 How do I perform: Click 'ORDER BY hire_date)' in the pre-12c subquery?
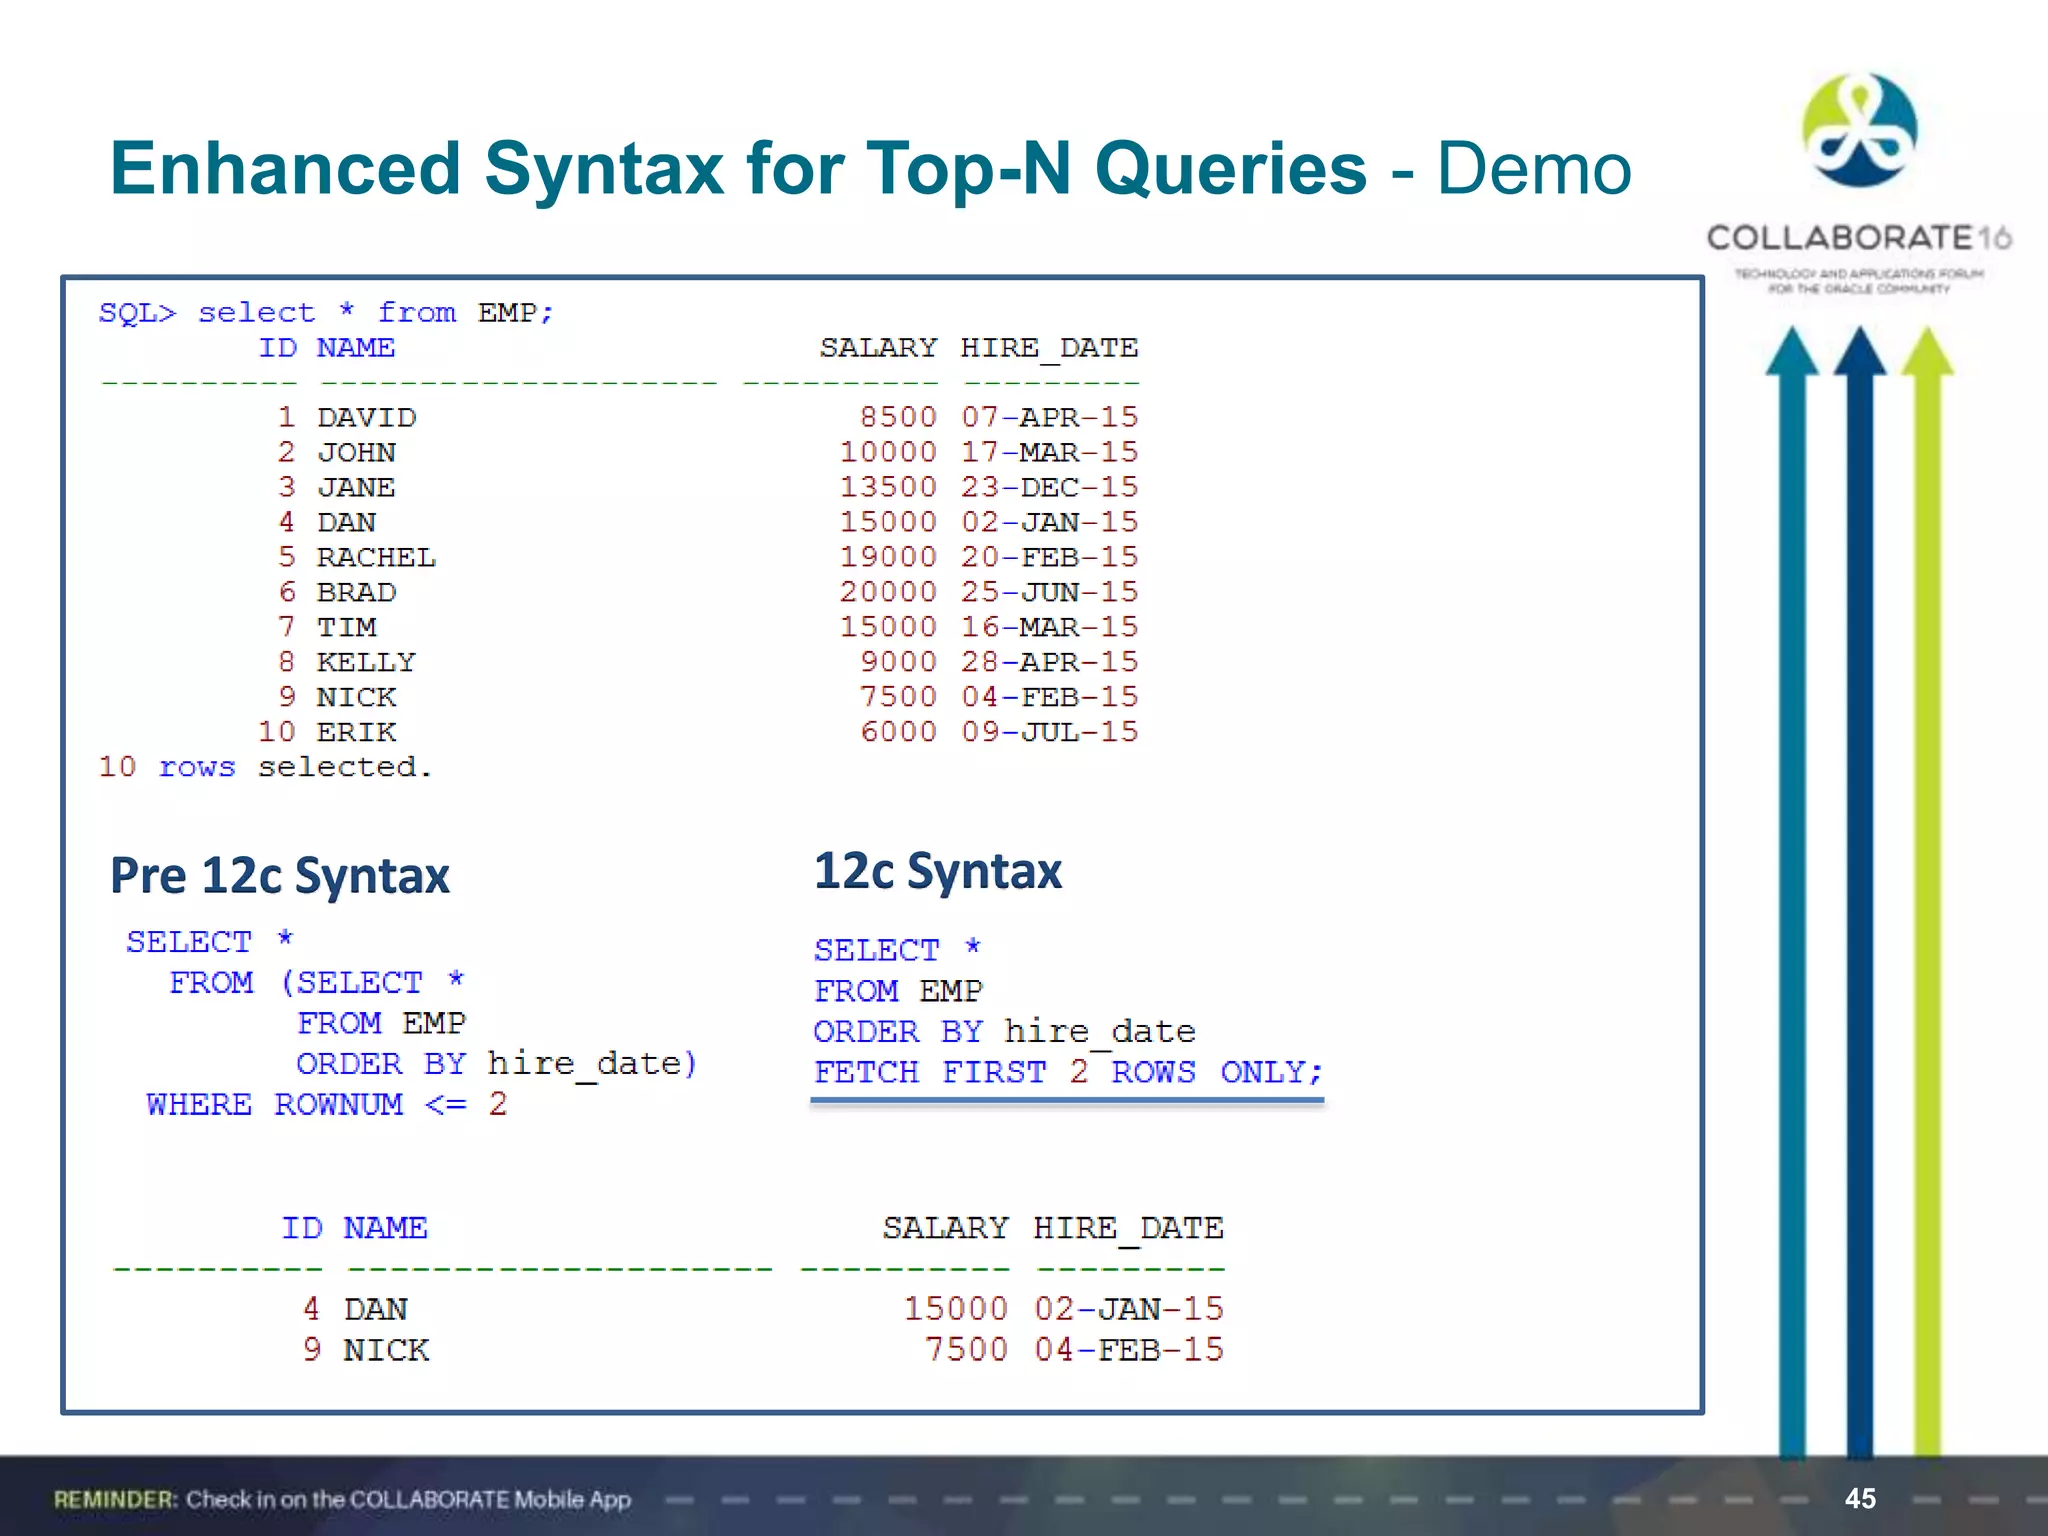pyautogui.click(x=497, y=1063)
